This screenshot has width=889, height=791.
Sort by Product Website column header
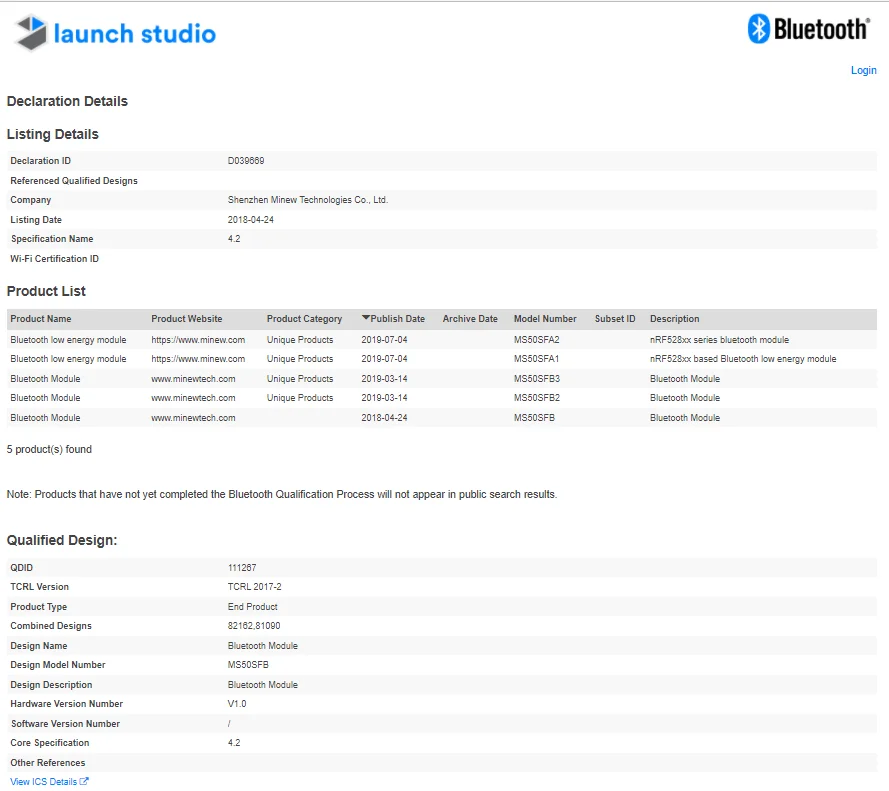click(x=187, y=319)
